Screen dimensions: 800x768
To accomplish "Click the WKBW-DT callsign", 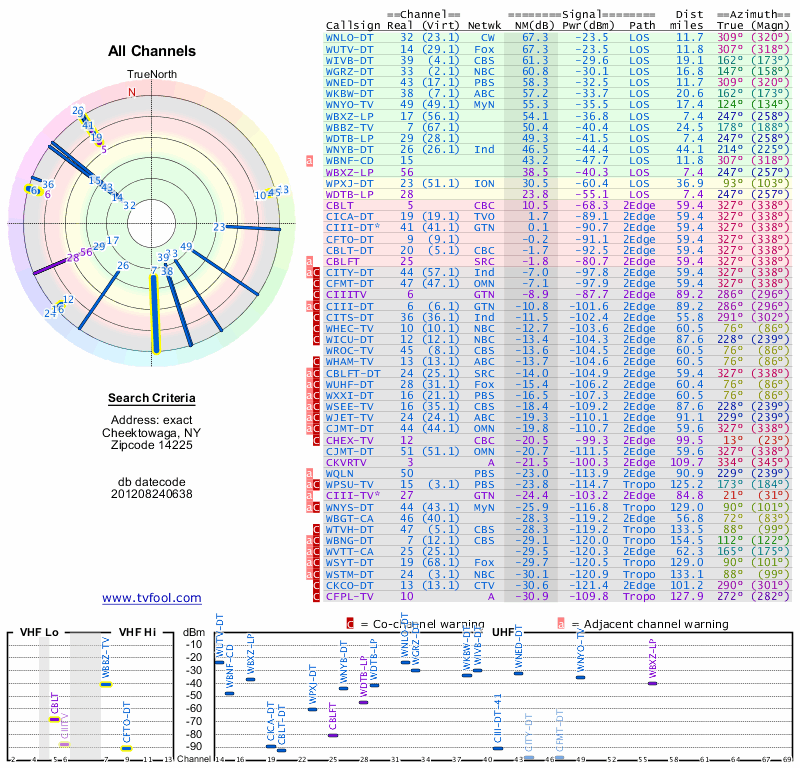I will click(x=349, y=93).
